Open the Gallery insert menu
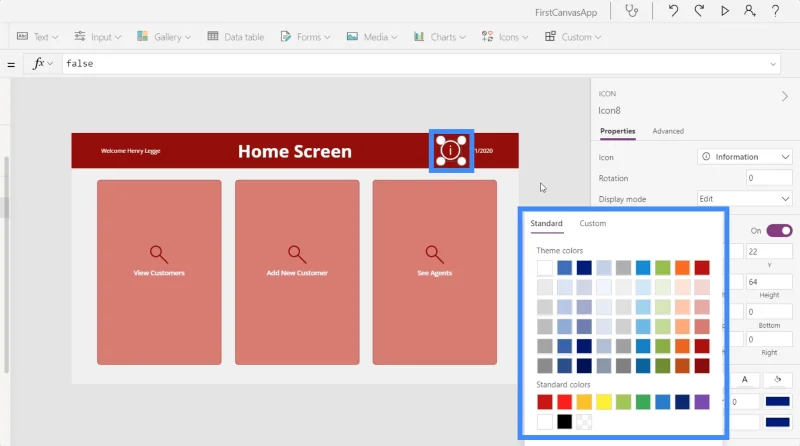Screen dimensions: 800x446 164,37
